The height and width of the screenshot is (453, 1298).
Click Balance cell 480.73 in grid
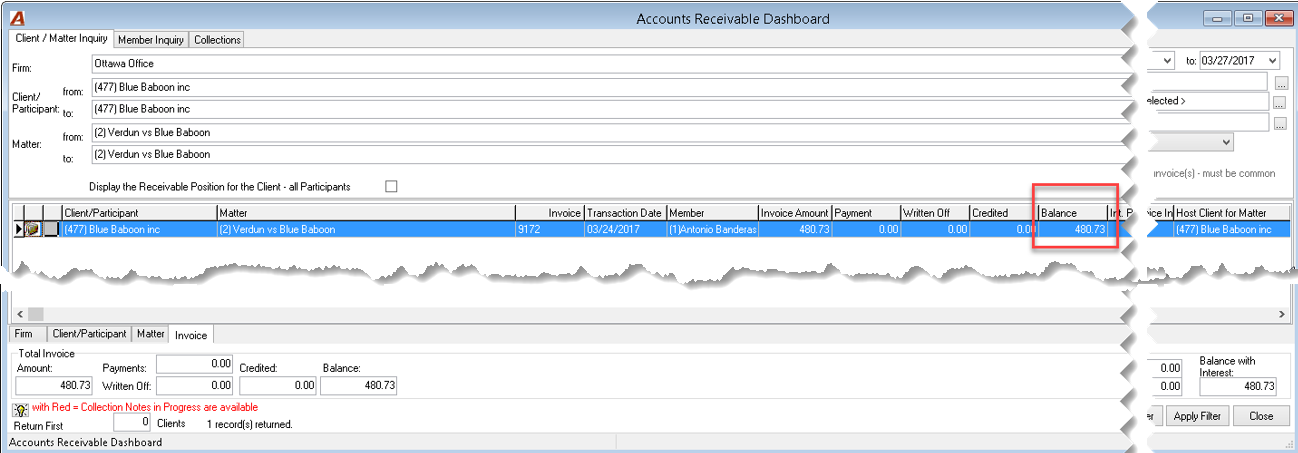(x=1072, y=229)
